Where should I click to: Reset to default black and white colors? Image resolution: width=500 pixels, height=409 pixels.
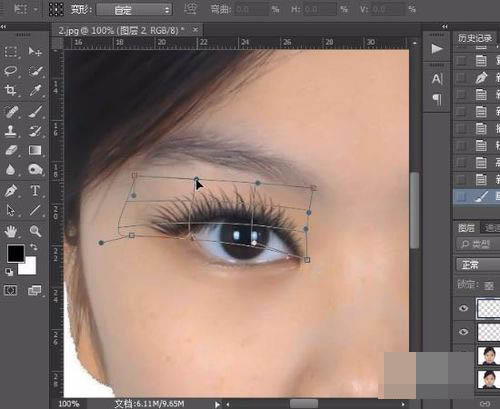coord(9,272)
